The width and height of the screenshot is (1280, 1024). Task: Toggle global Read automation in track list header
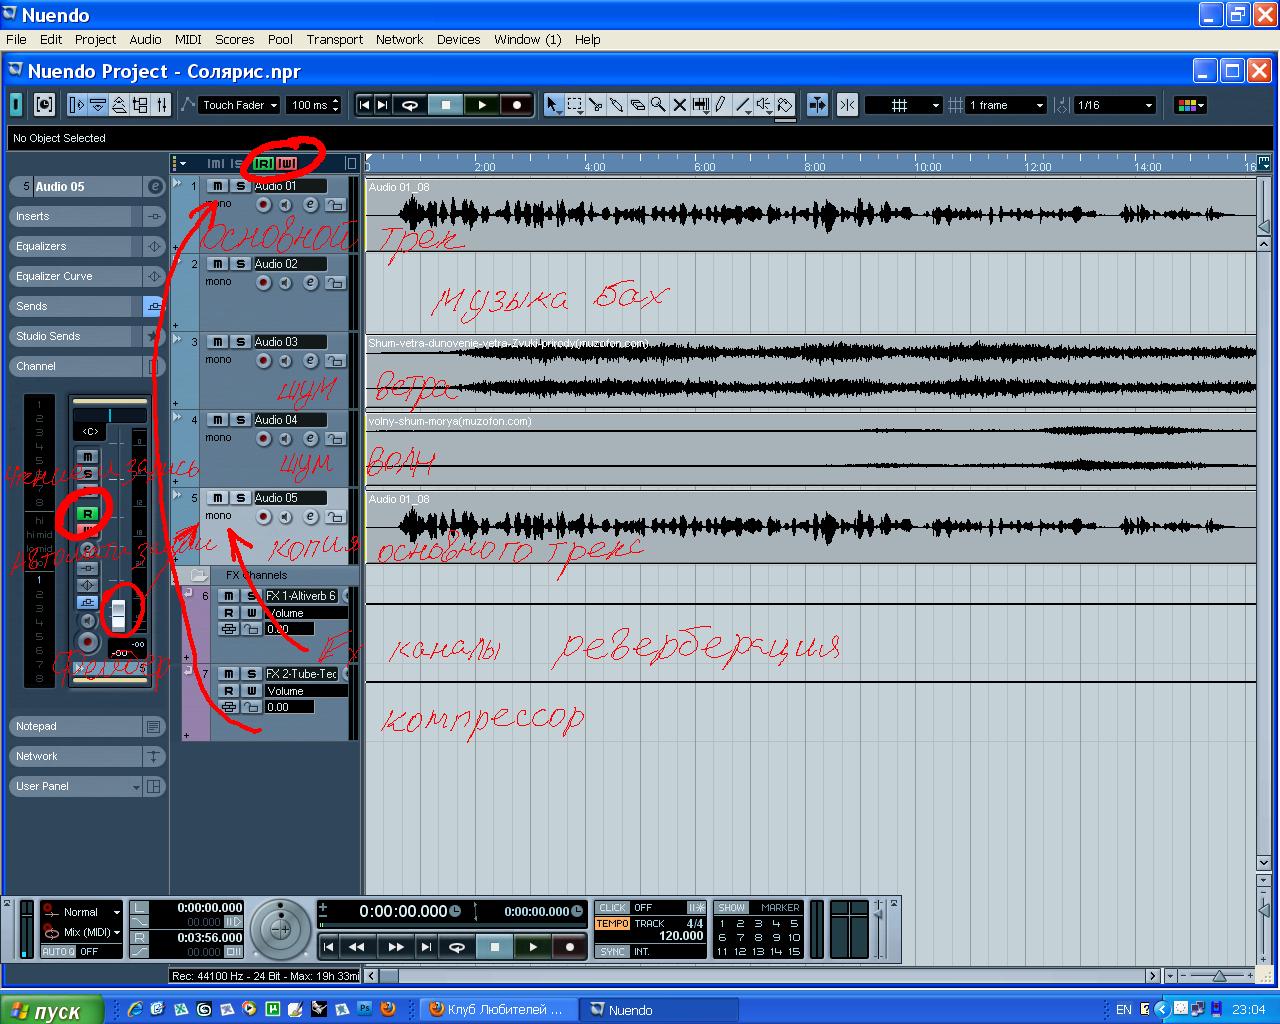coord(264,163)
